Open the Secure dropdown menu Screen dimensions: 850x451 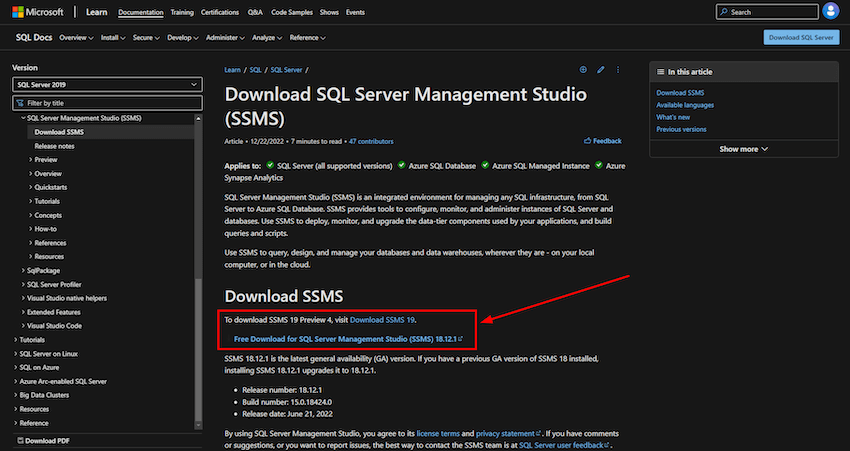(x=146, y=38)
